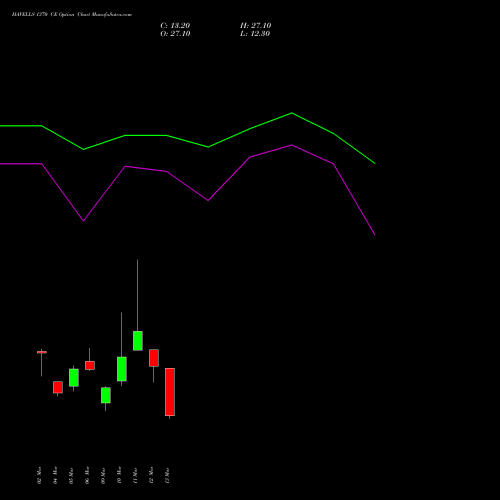Click the HAVELLS CE Option Chart title
Viewport: 500px width, 500px height.
pyautogui.click(x=72, y=15)
